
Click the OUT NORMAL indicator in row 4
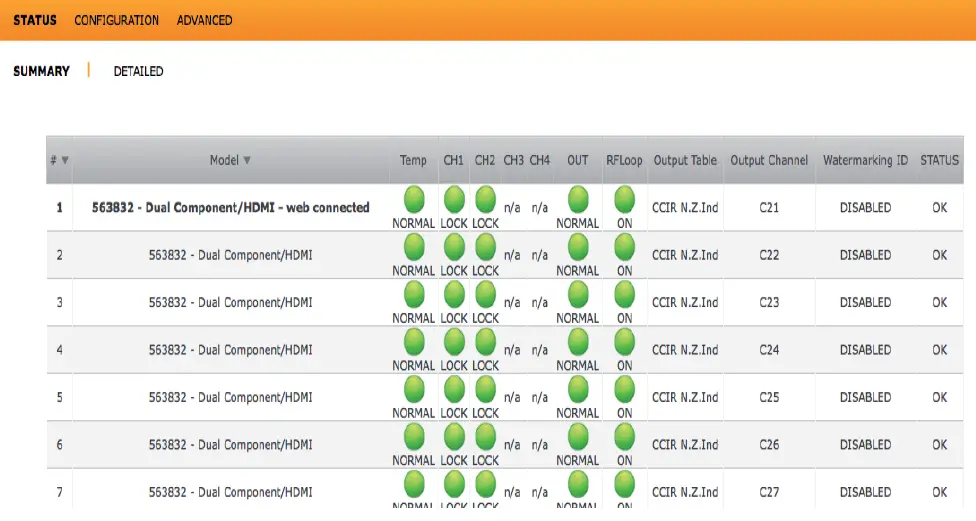coord(578,342)
